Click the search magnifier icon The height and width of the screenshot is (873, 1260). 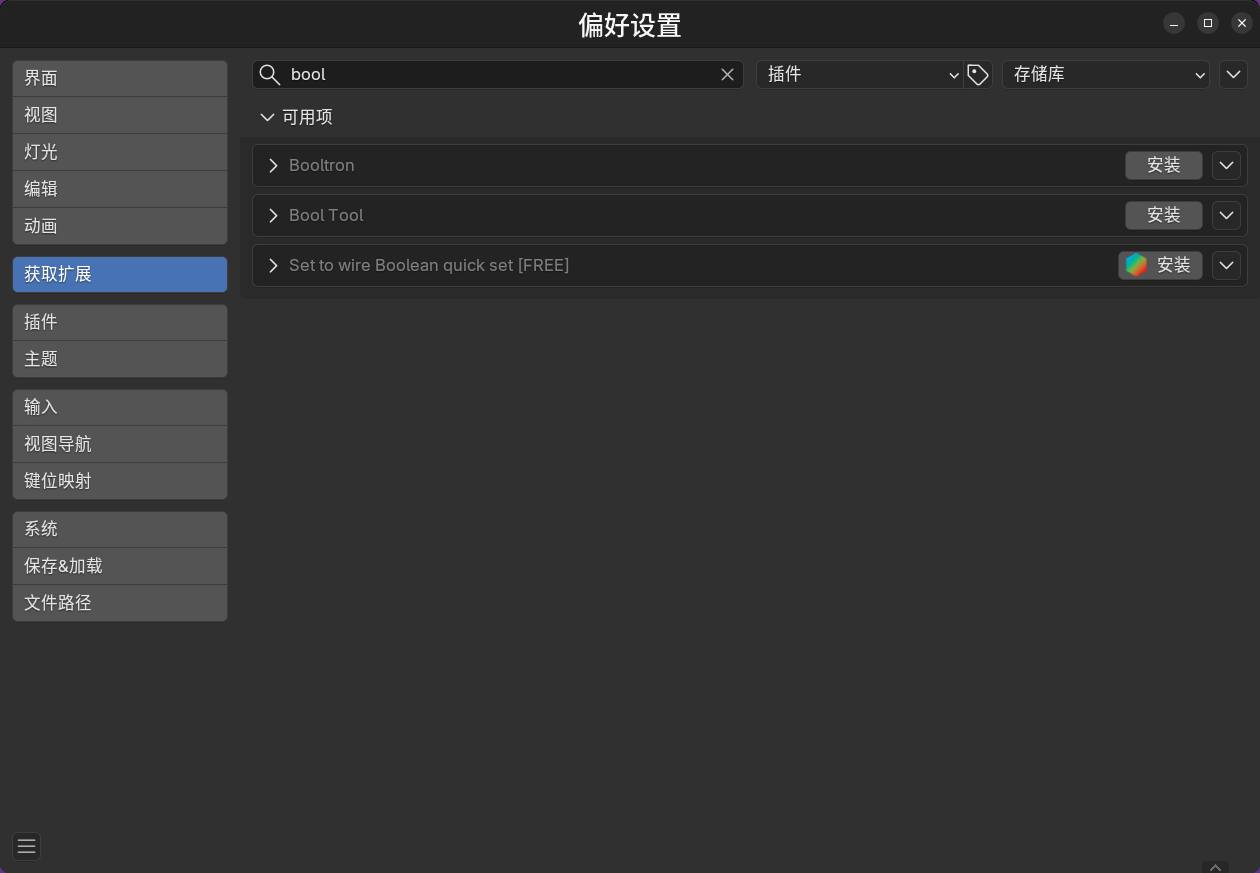tap(269, 75)
